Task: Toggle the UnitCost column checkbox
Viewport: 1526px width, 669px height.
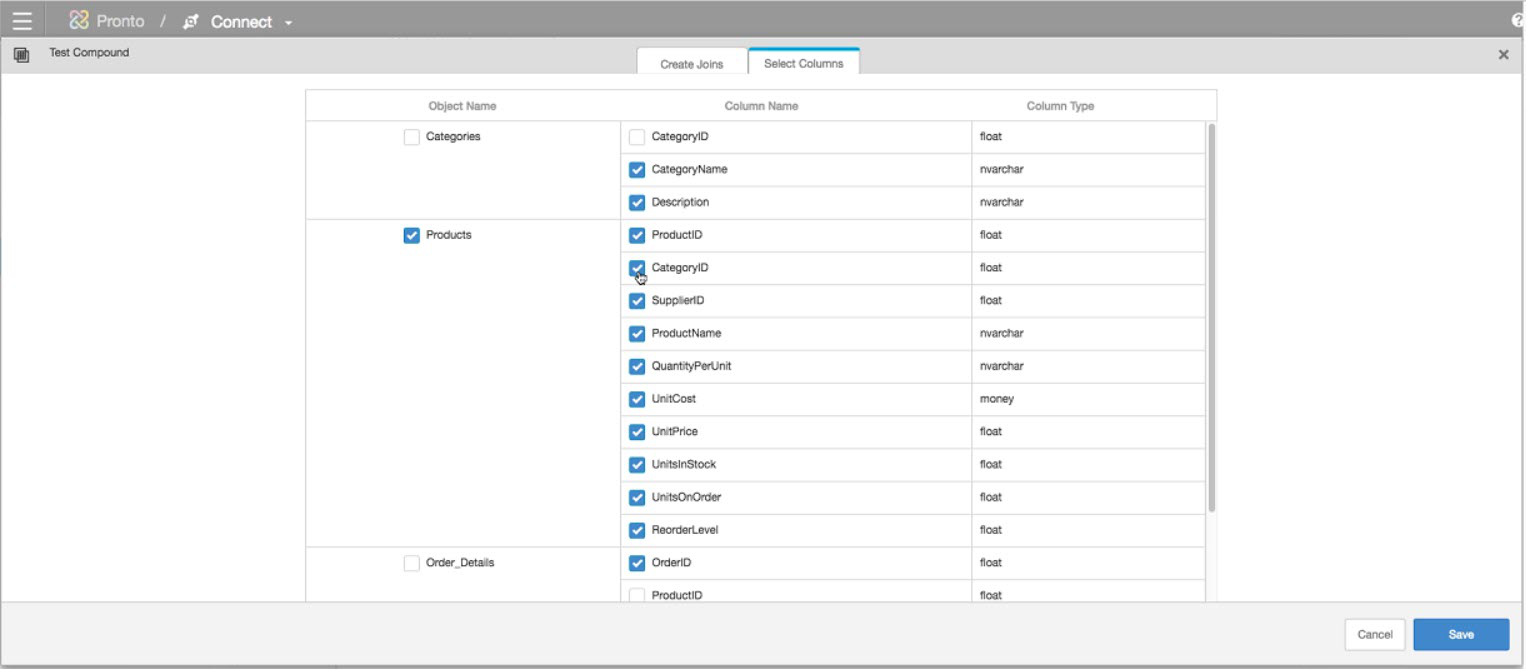Action: click(637, 399)
